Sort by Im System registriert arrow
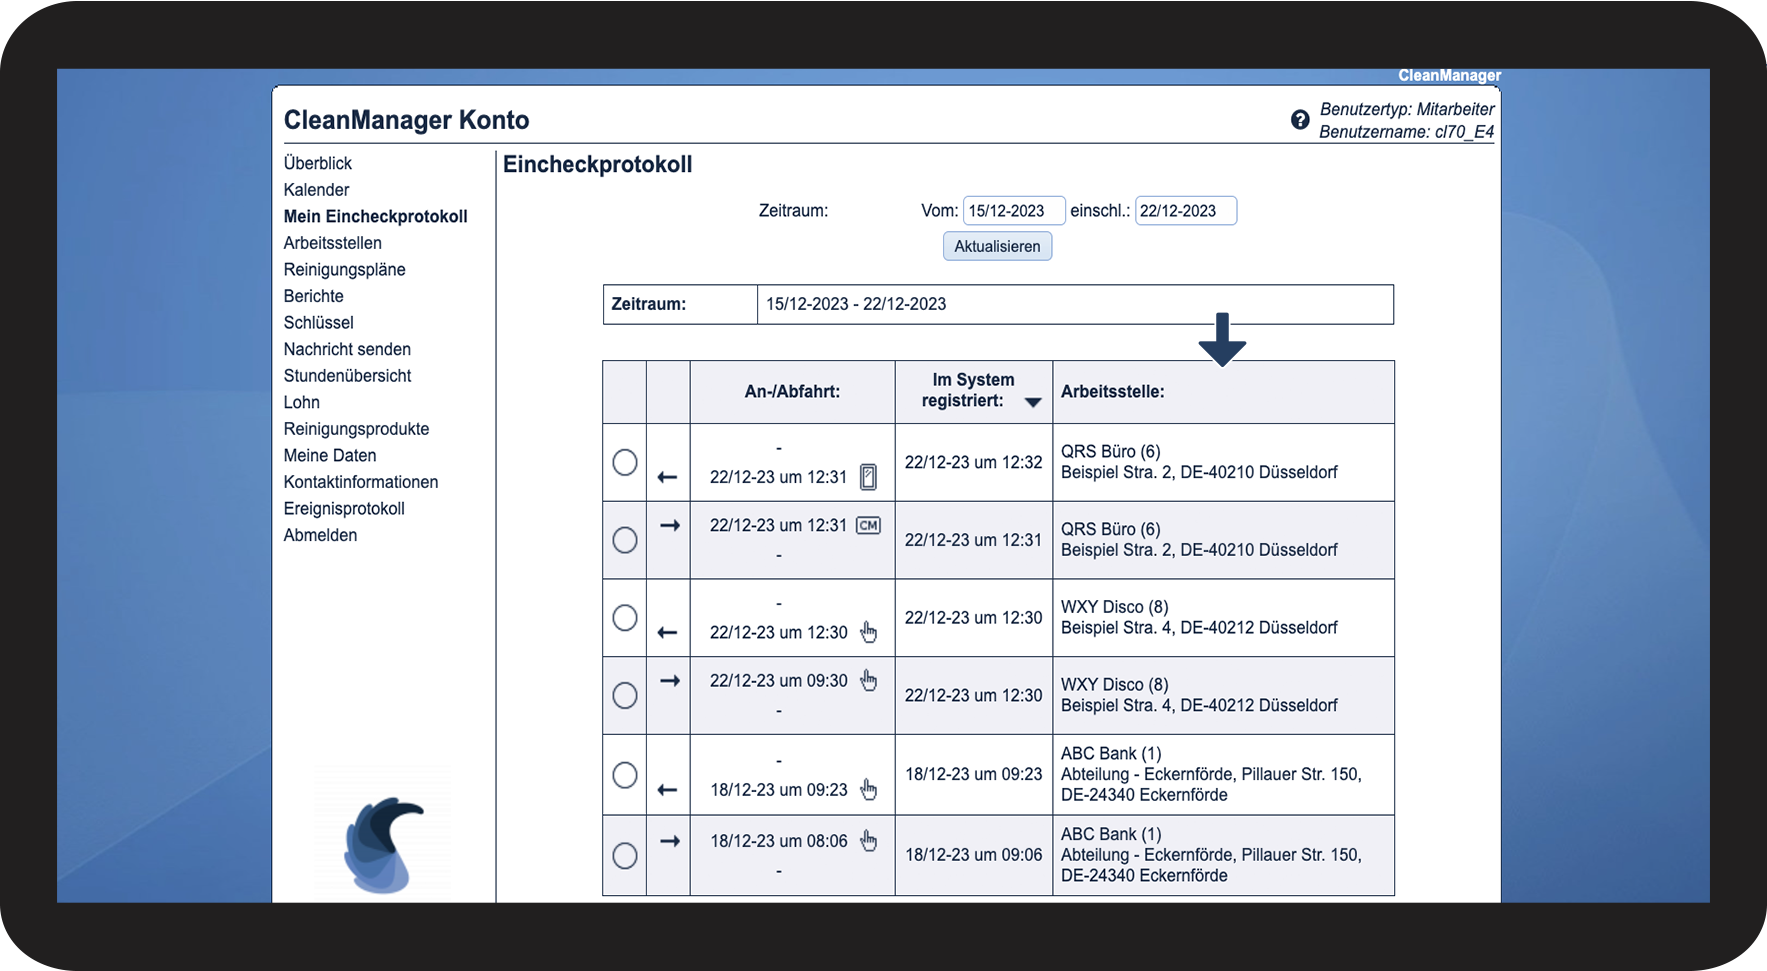 pyautogui.click(x=1033, y=402)
